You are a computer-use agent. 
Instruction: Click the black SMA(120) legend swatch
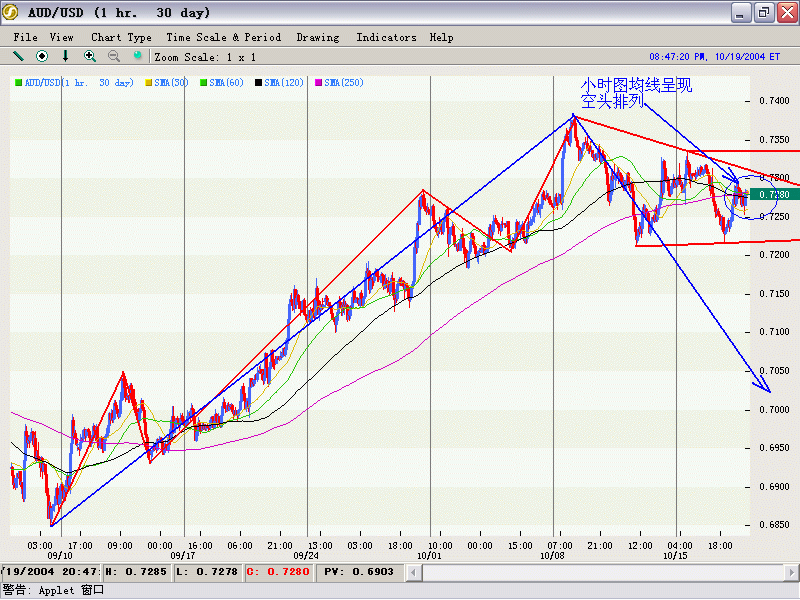(259, 82)
